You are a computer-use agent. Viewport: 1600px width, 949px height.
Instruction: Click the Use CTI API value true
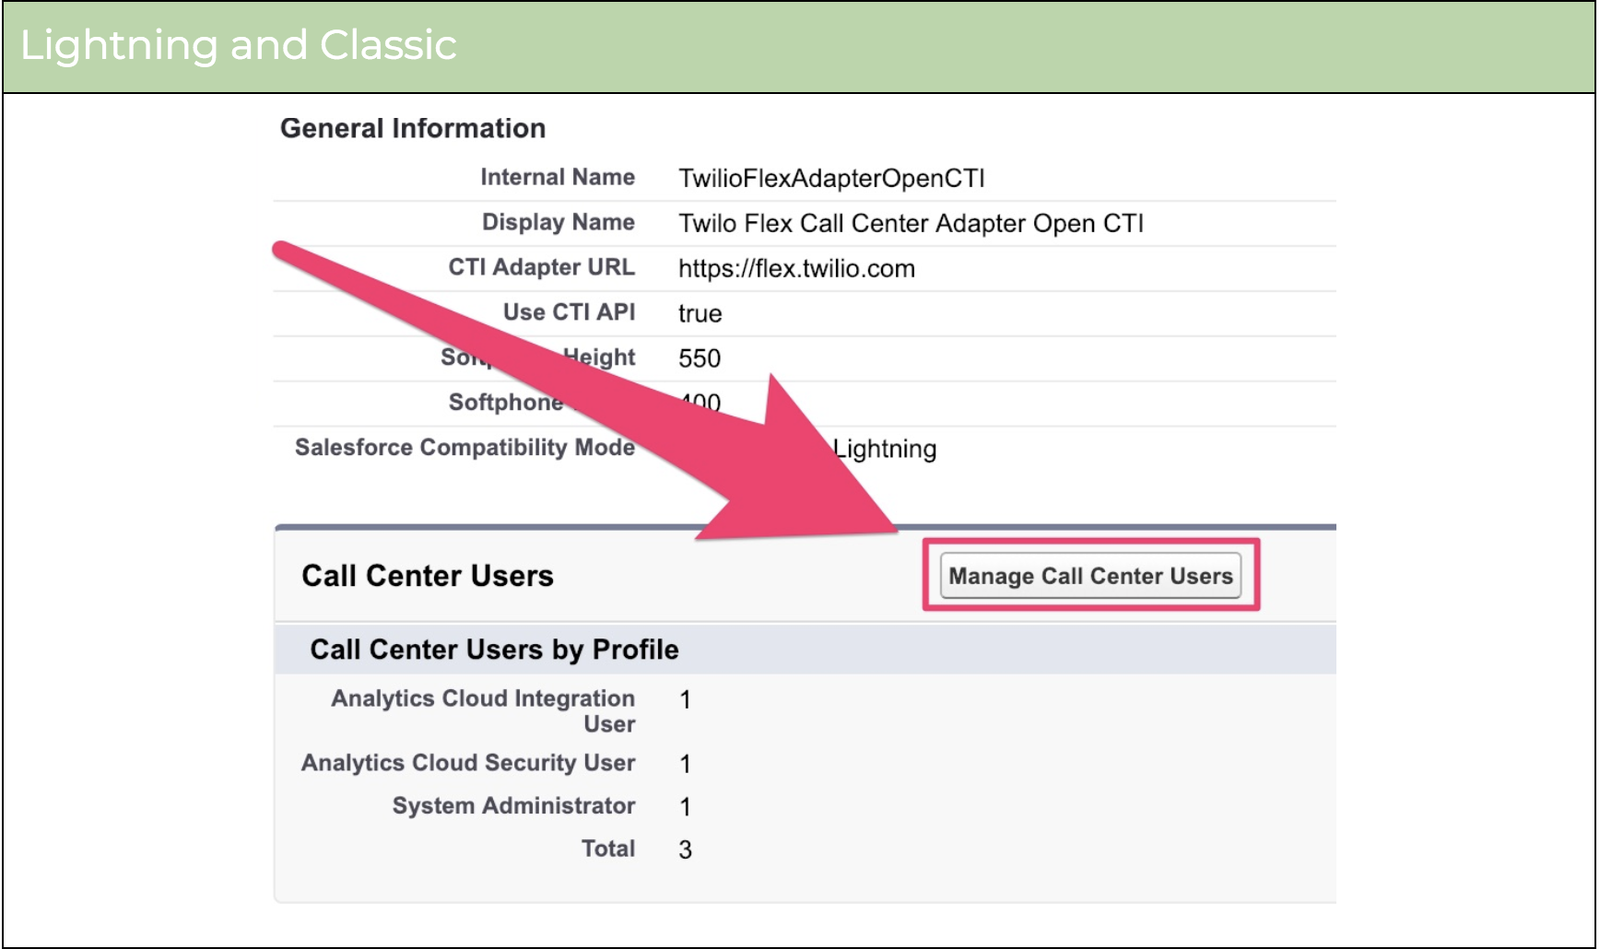tap(700, 313)
